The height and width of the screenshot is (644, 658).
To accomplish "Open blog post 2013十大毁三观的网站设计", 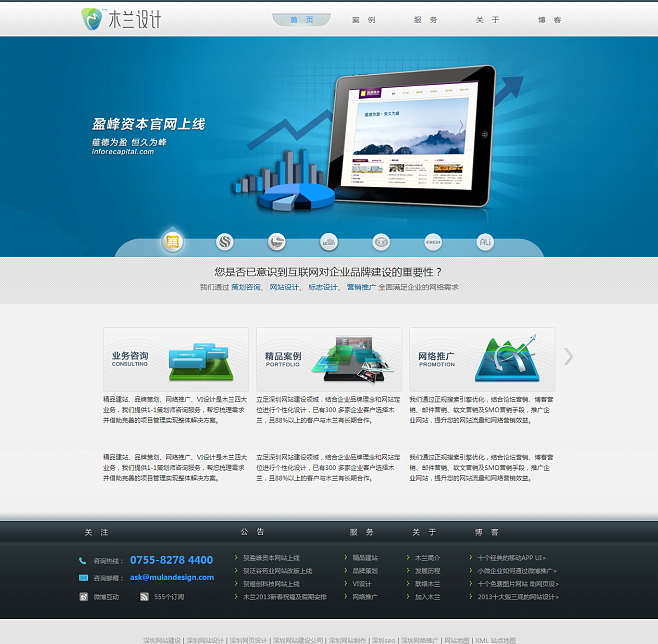I will 518,597.
